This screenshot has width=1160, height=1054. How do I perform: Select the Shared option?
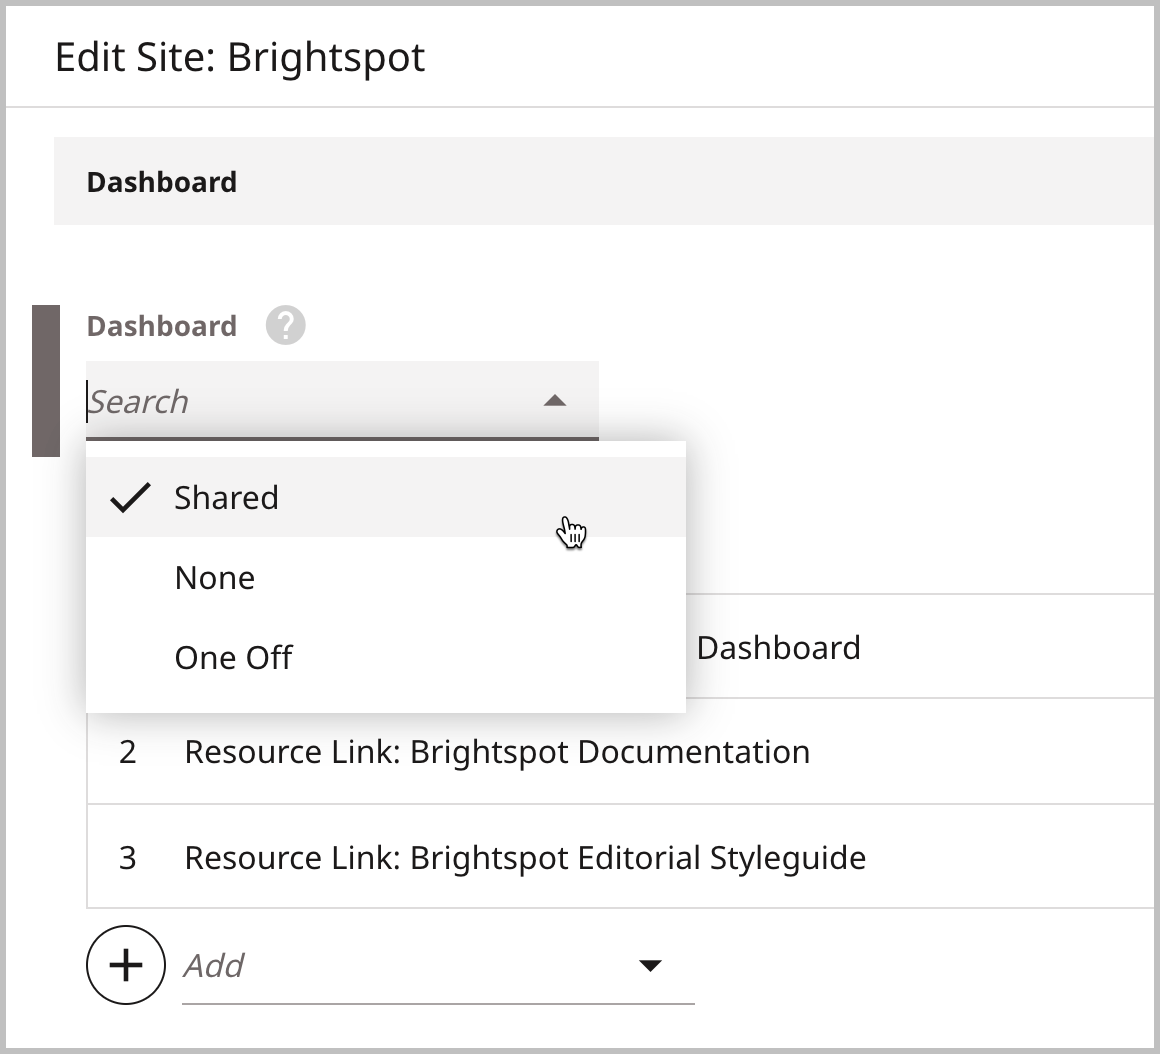(386, 497)
